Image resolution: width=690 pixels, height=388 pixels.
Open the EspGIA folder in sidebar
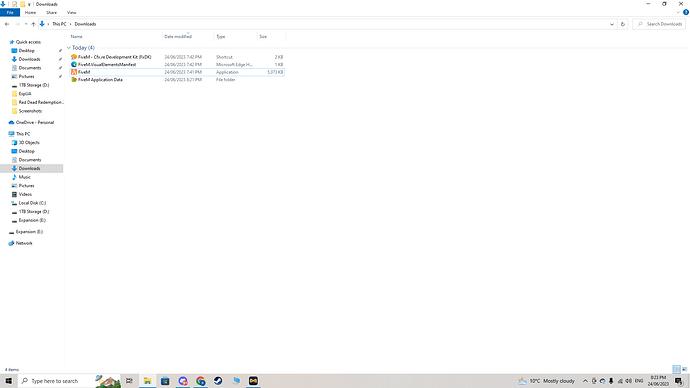click(x=25, y=94)
